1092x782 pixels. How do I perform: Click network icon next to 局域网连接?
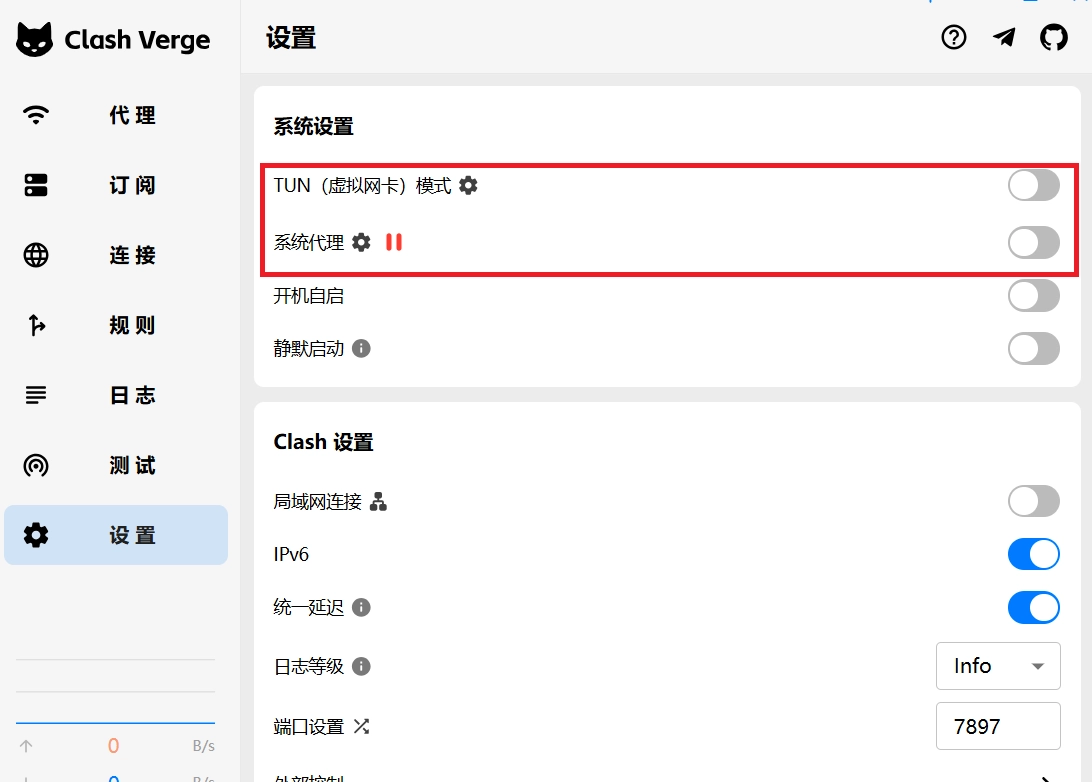(x=378, y=501)
